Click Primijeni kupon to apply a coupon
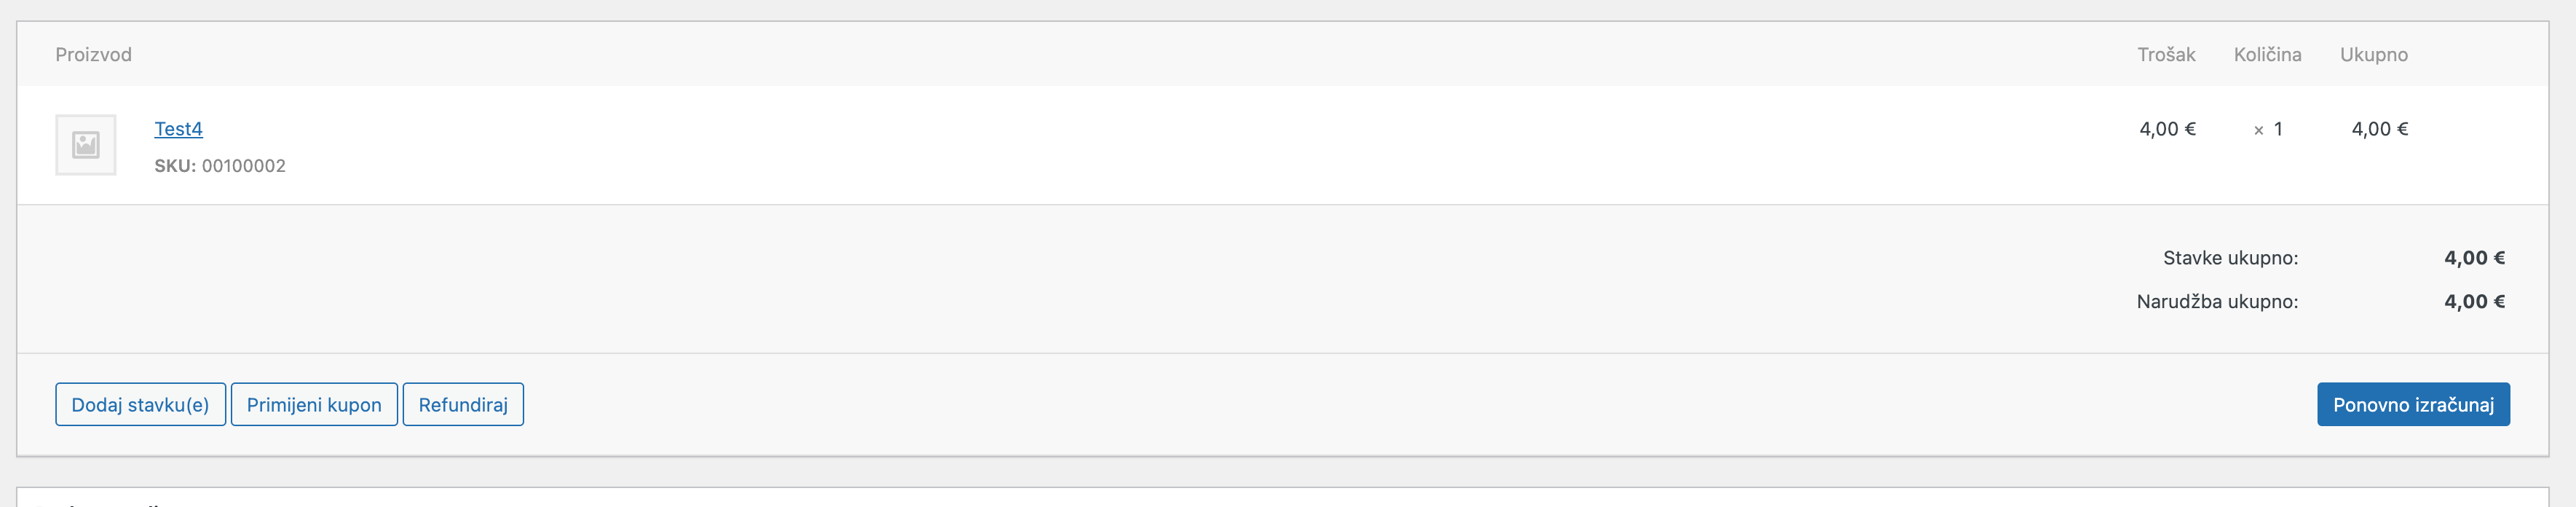The width and height of the screenshot is (2576, 507). coord(314,404)
